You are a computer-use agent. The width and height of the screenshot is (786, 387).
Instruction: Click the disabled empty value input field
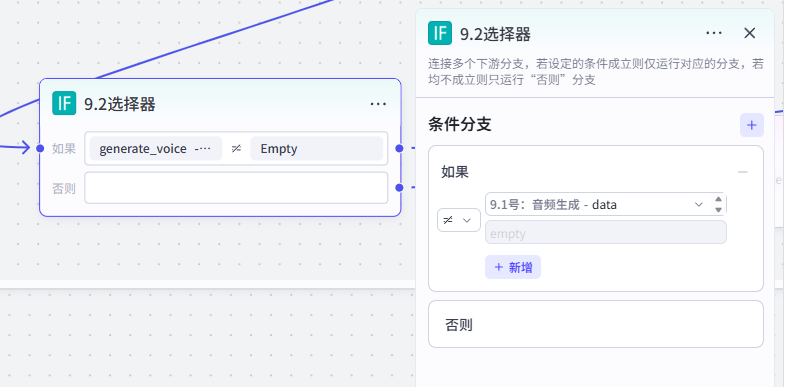coord(606,232)
